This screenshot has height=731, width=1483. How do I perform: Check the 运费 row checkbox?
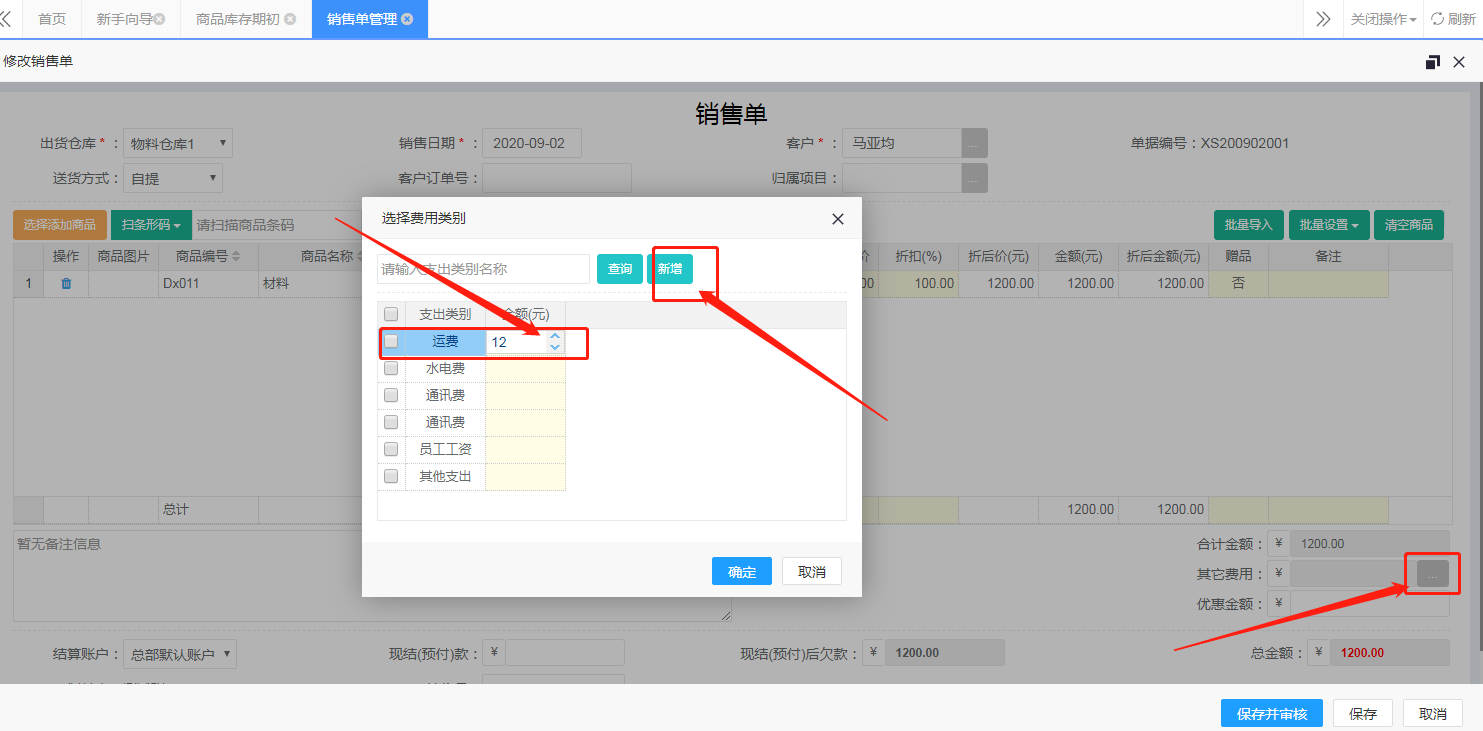point(391,341)
